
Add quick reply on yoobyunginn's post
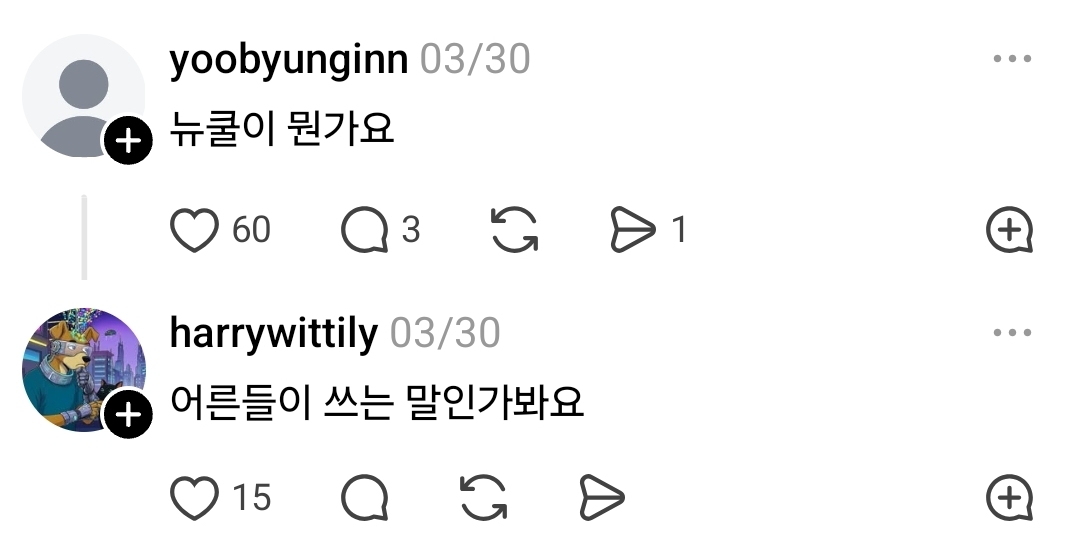click(1010, 229)
